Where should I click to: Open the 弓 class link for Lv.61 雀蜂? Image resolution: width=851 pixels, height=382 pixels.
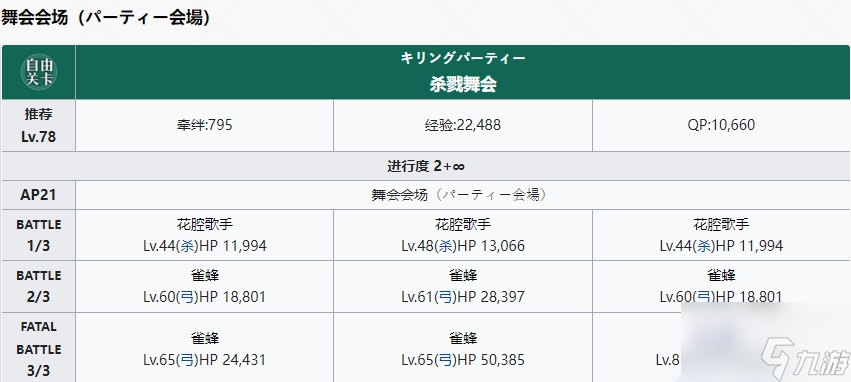[x=446, y=297]
